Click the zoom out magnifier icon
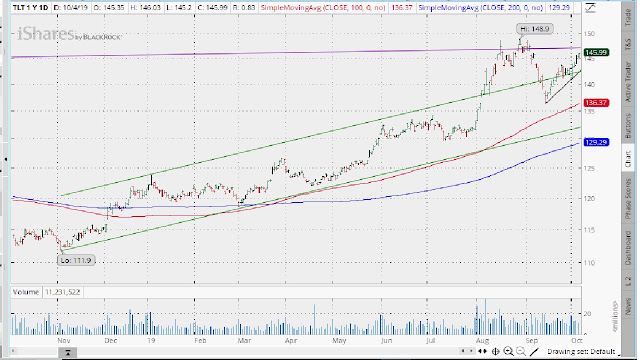This screenshot has width=640, height=360. tap(521, 351)
